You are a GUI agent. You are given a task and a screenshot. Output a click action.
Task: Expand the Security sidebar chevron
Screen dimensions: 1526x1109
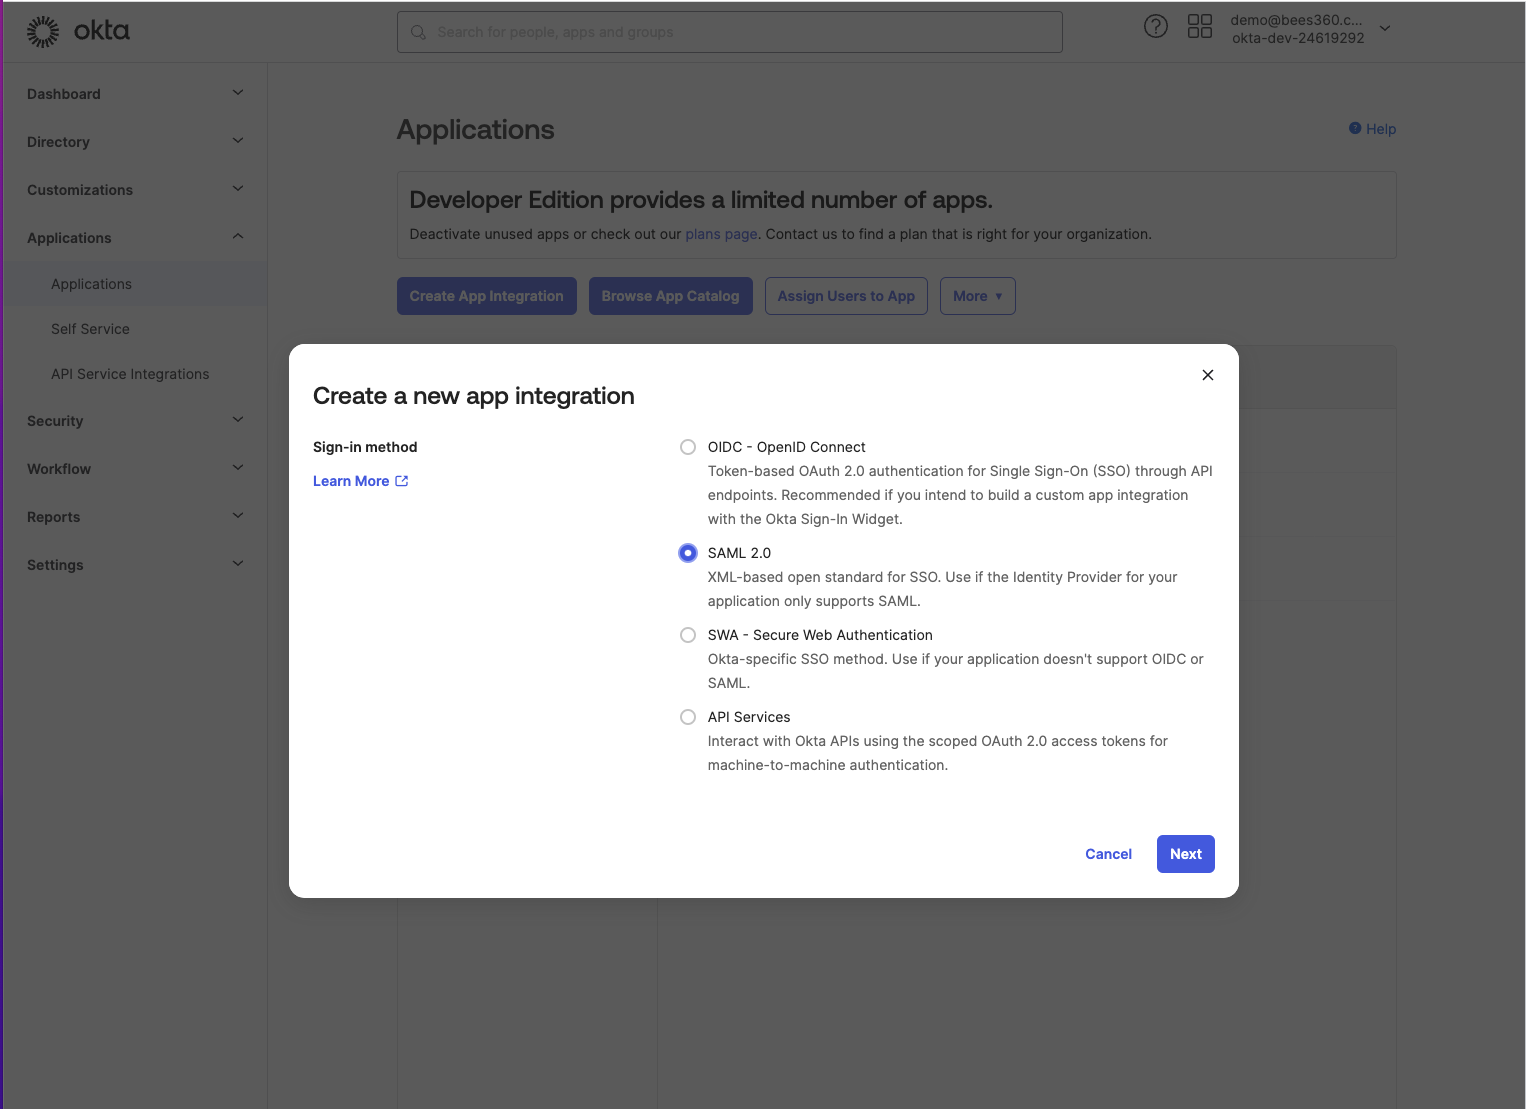[238, 420]
